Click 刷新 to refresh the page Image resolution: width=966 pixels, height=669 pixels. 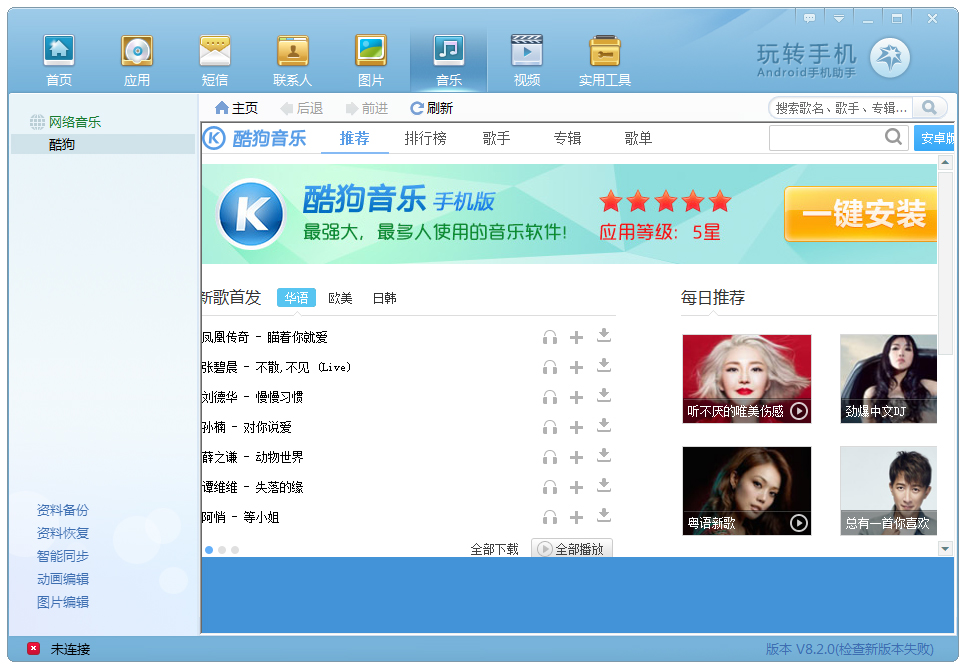click(432, 108)
